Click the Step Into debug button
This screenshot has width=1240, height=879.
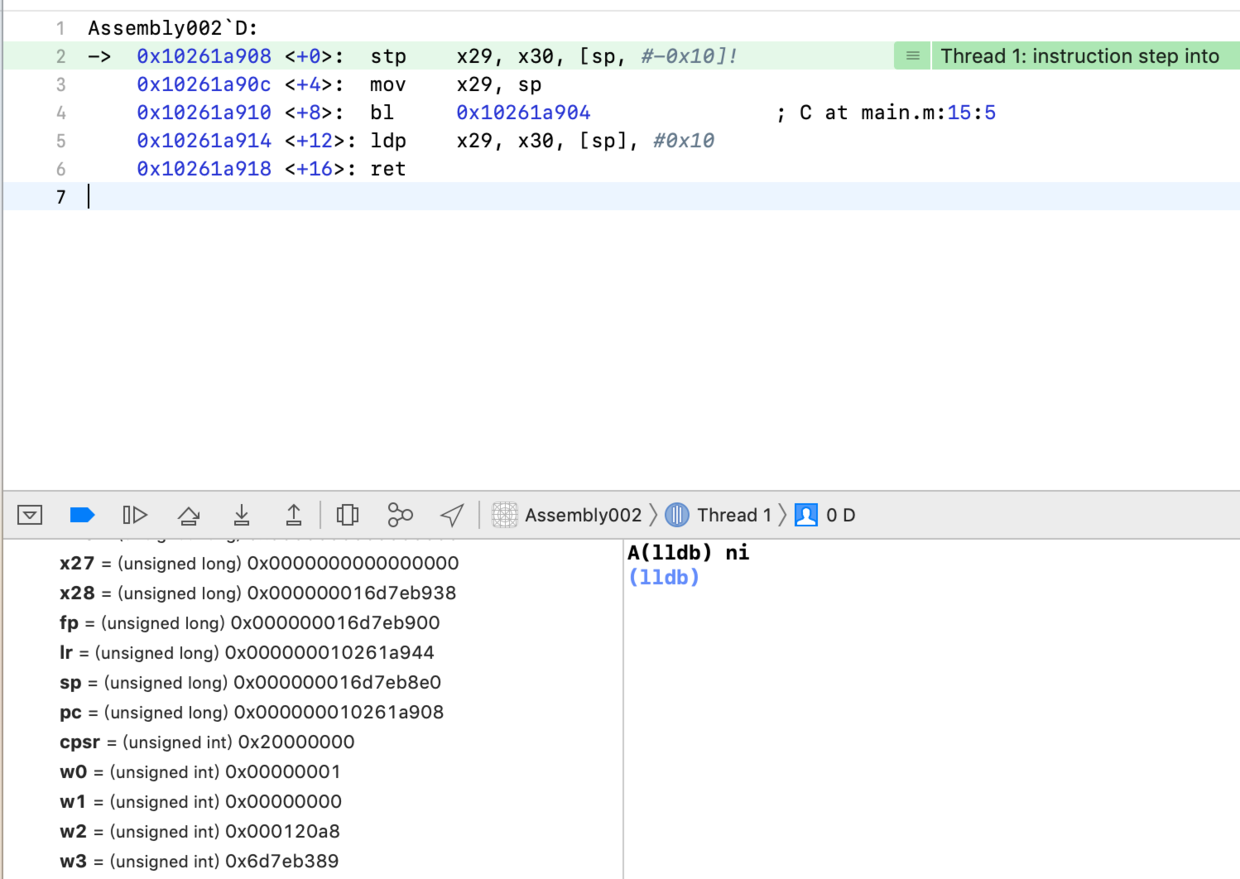coord(241,515)
